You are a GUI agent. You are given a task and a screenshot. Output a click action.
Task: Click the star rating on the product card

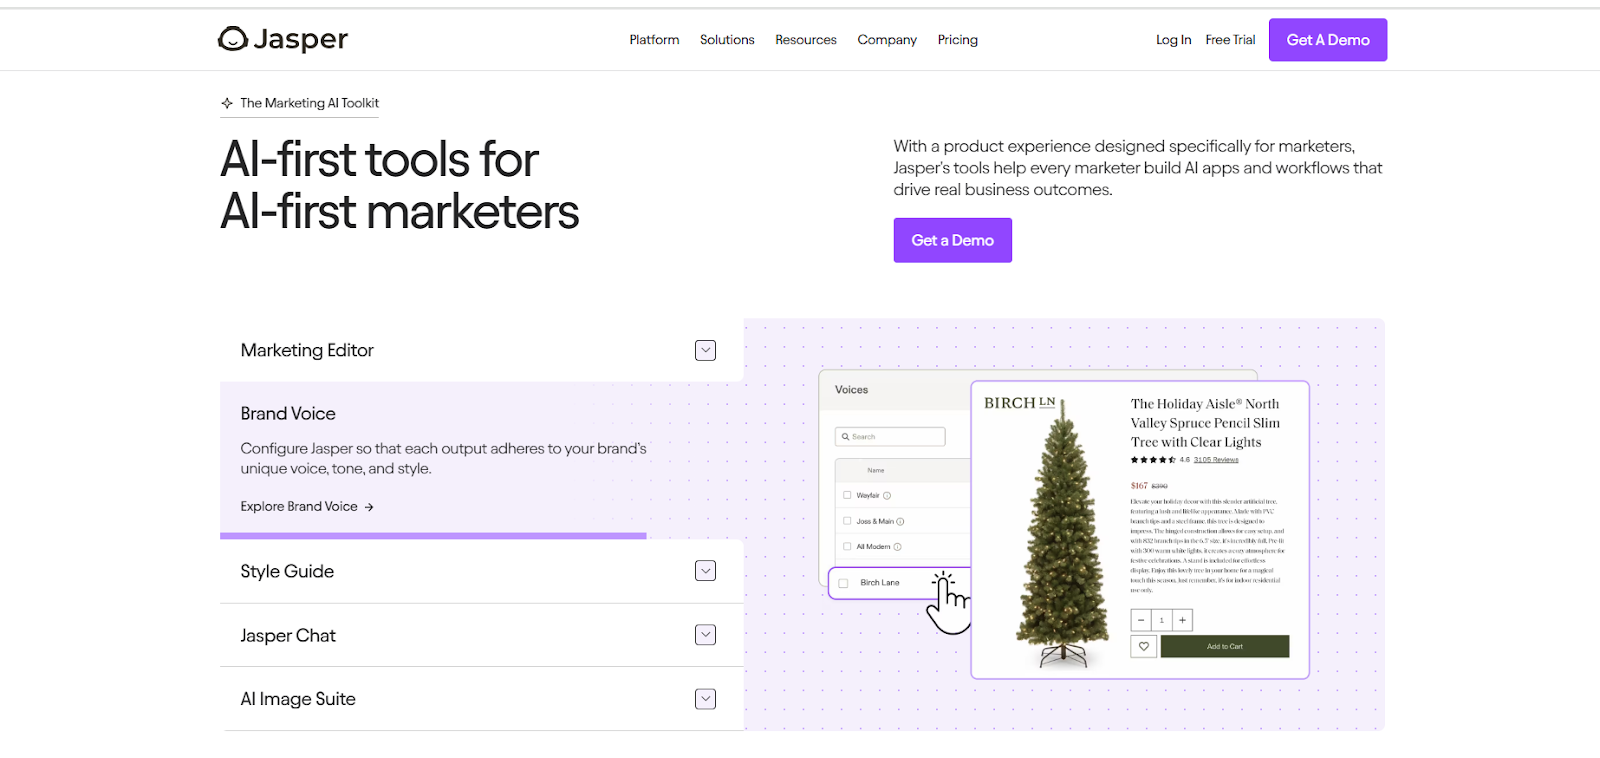1153,460
